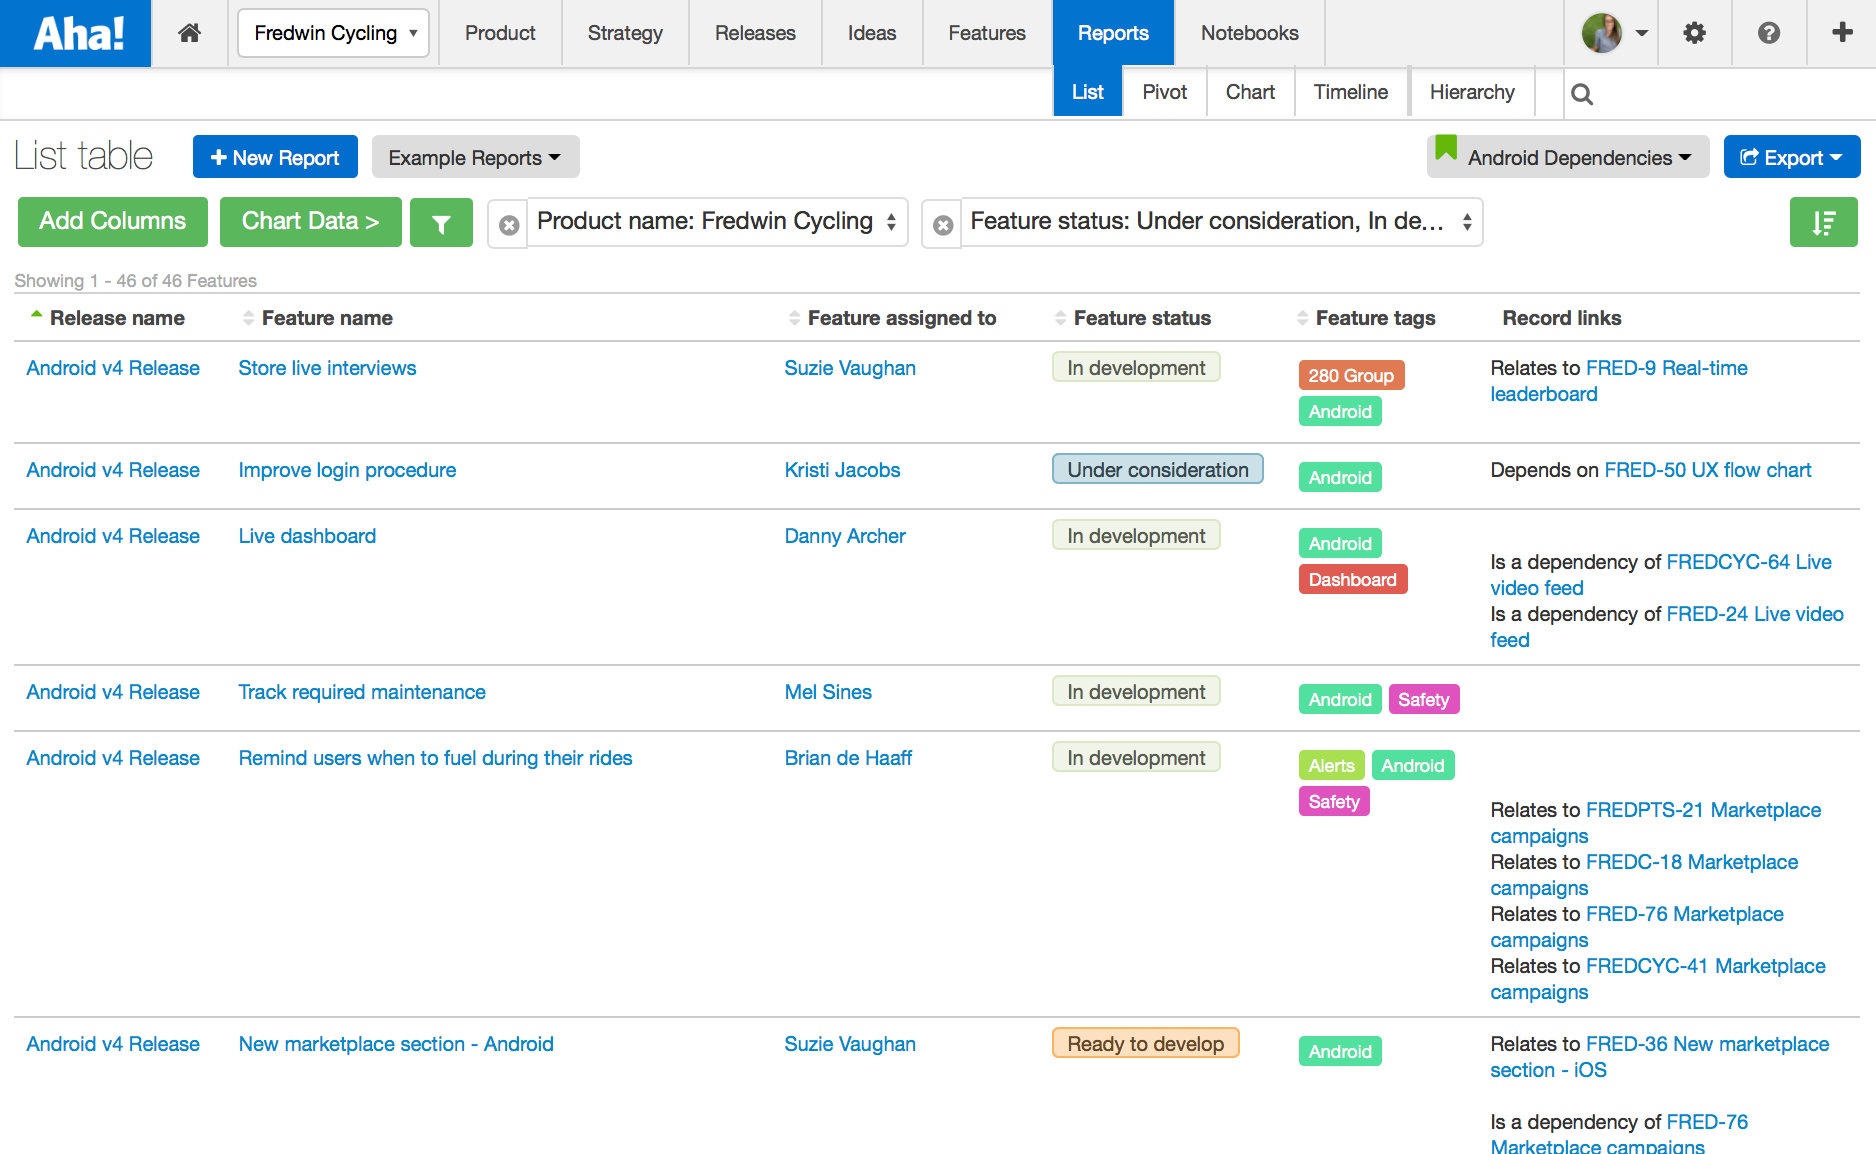Clear the Product name filter with its x icon
This screenshot has width=1876, height=1154.
tap(508, 224)
